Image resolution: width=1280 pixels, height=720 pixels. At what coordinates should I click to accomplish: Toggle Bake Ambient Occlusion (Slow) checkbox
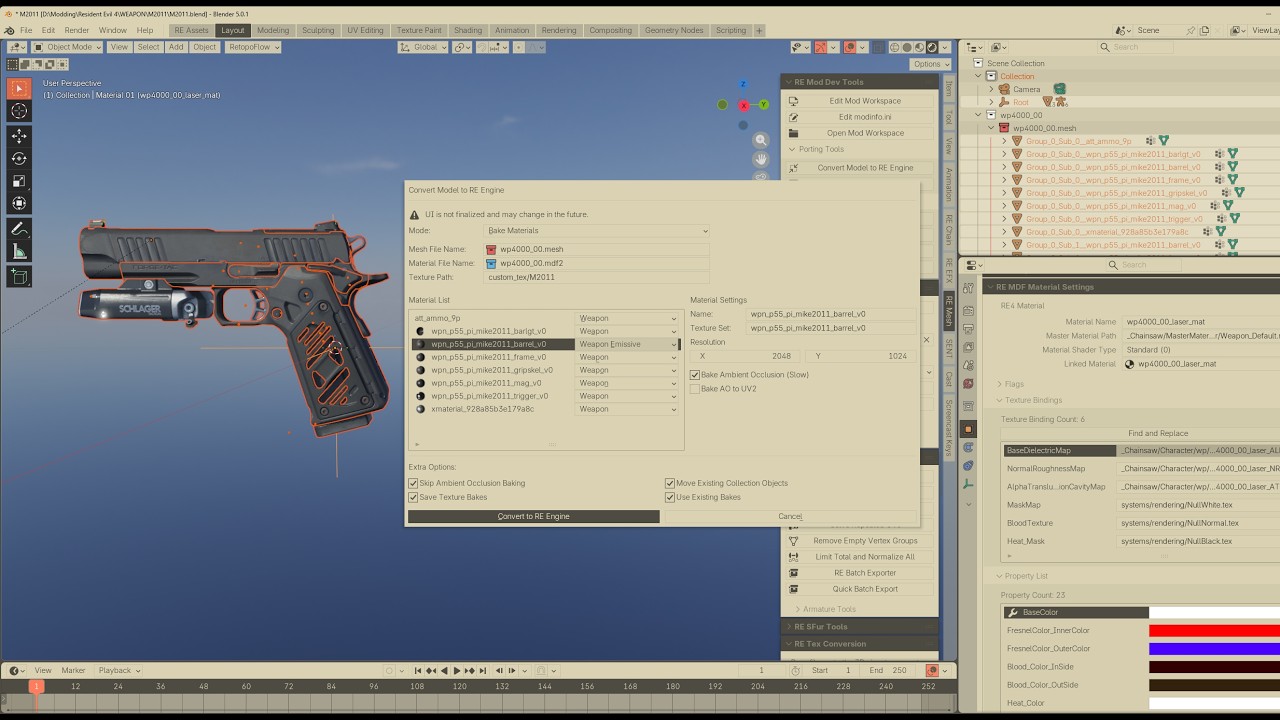point(695,375)
